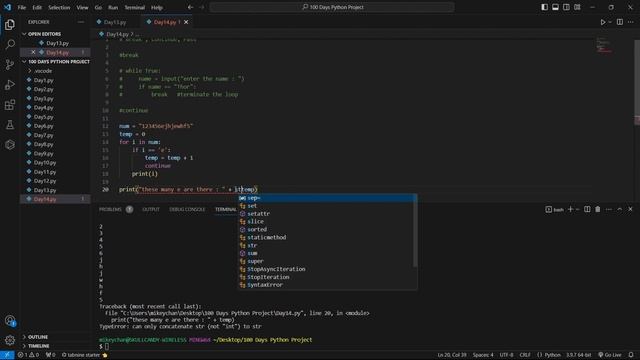Open the Selection menu
The width and height of the screenshot is (640, 360).
[x=59, y=7]
